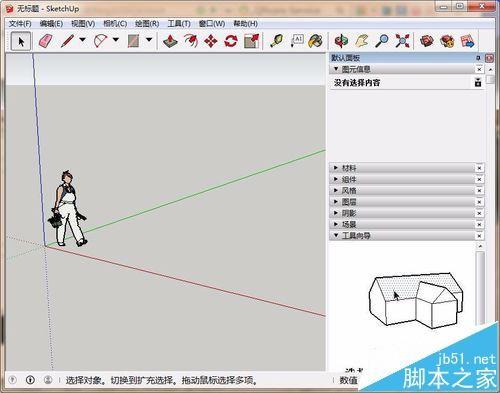Choose the Orbit tool
The width and height of the screenshot is (500, 393).
(341, 41)
